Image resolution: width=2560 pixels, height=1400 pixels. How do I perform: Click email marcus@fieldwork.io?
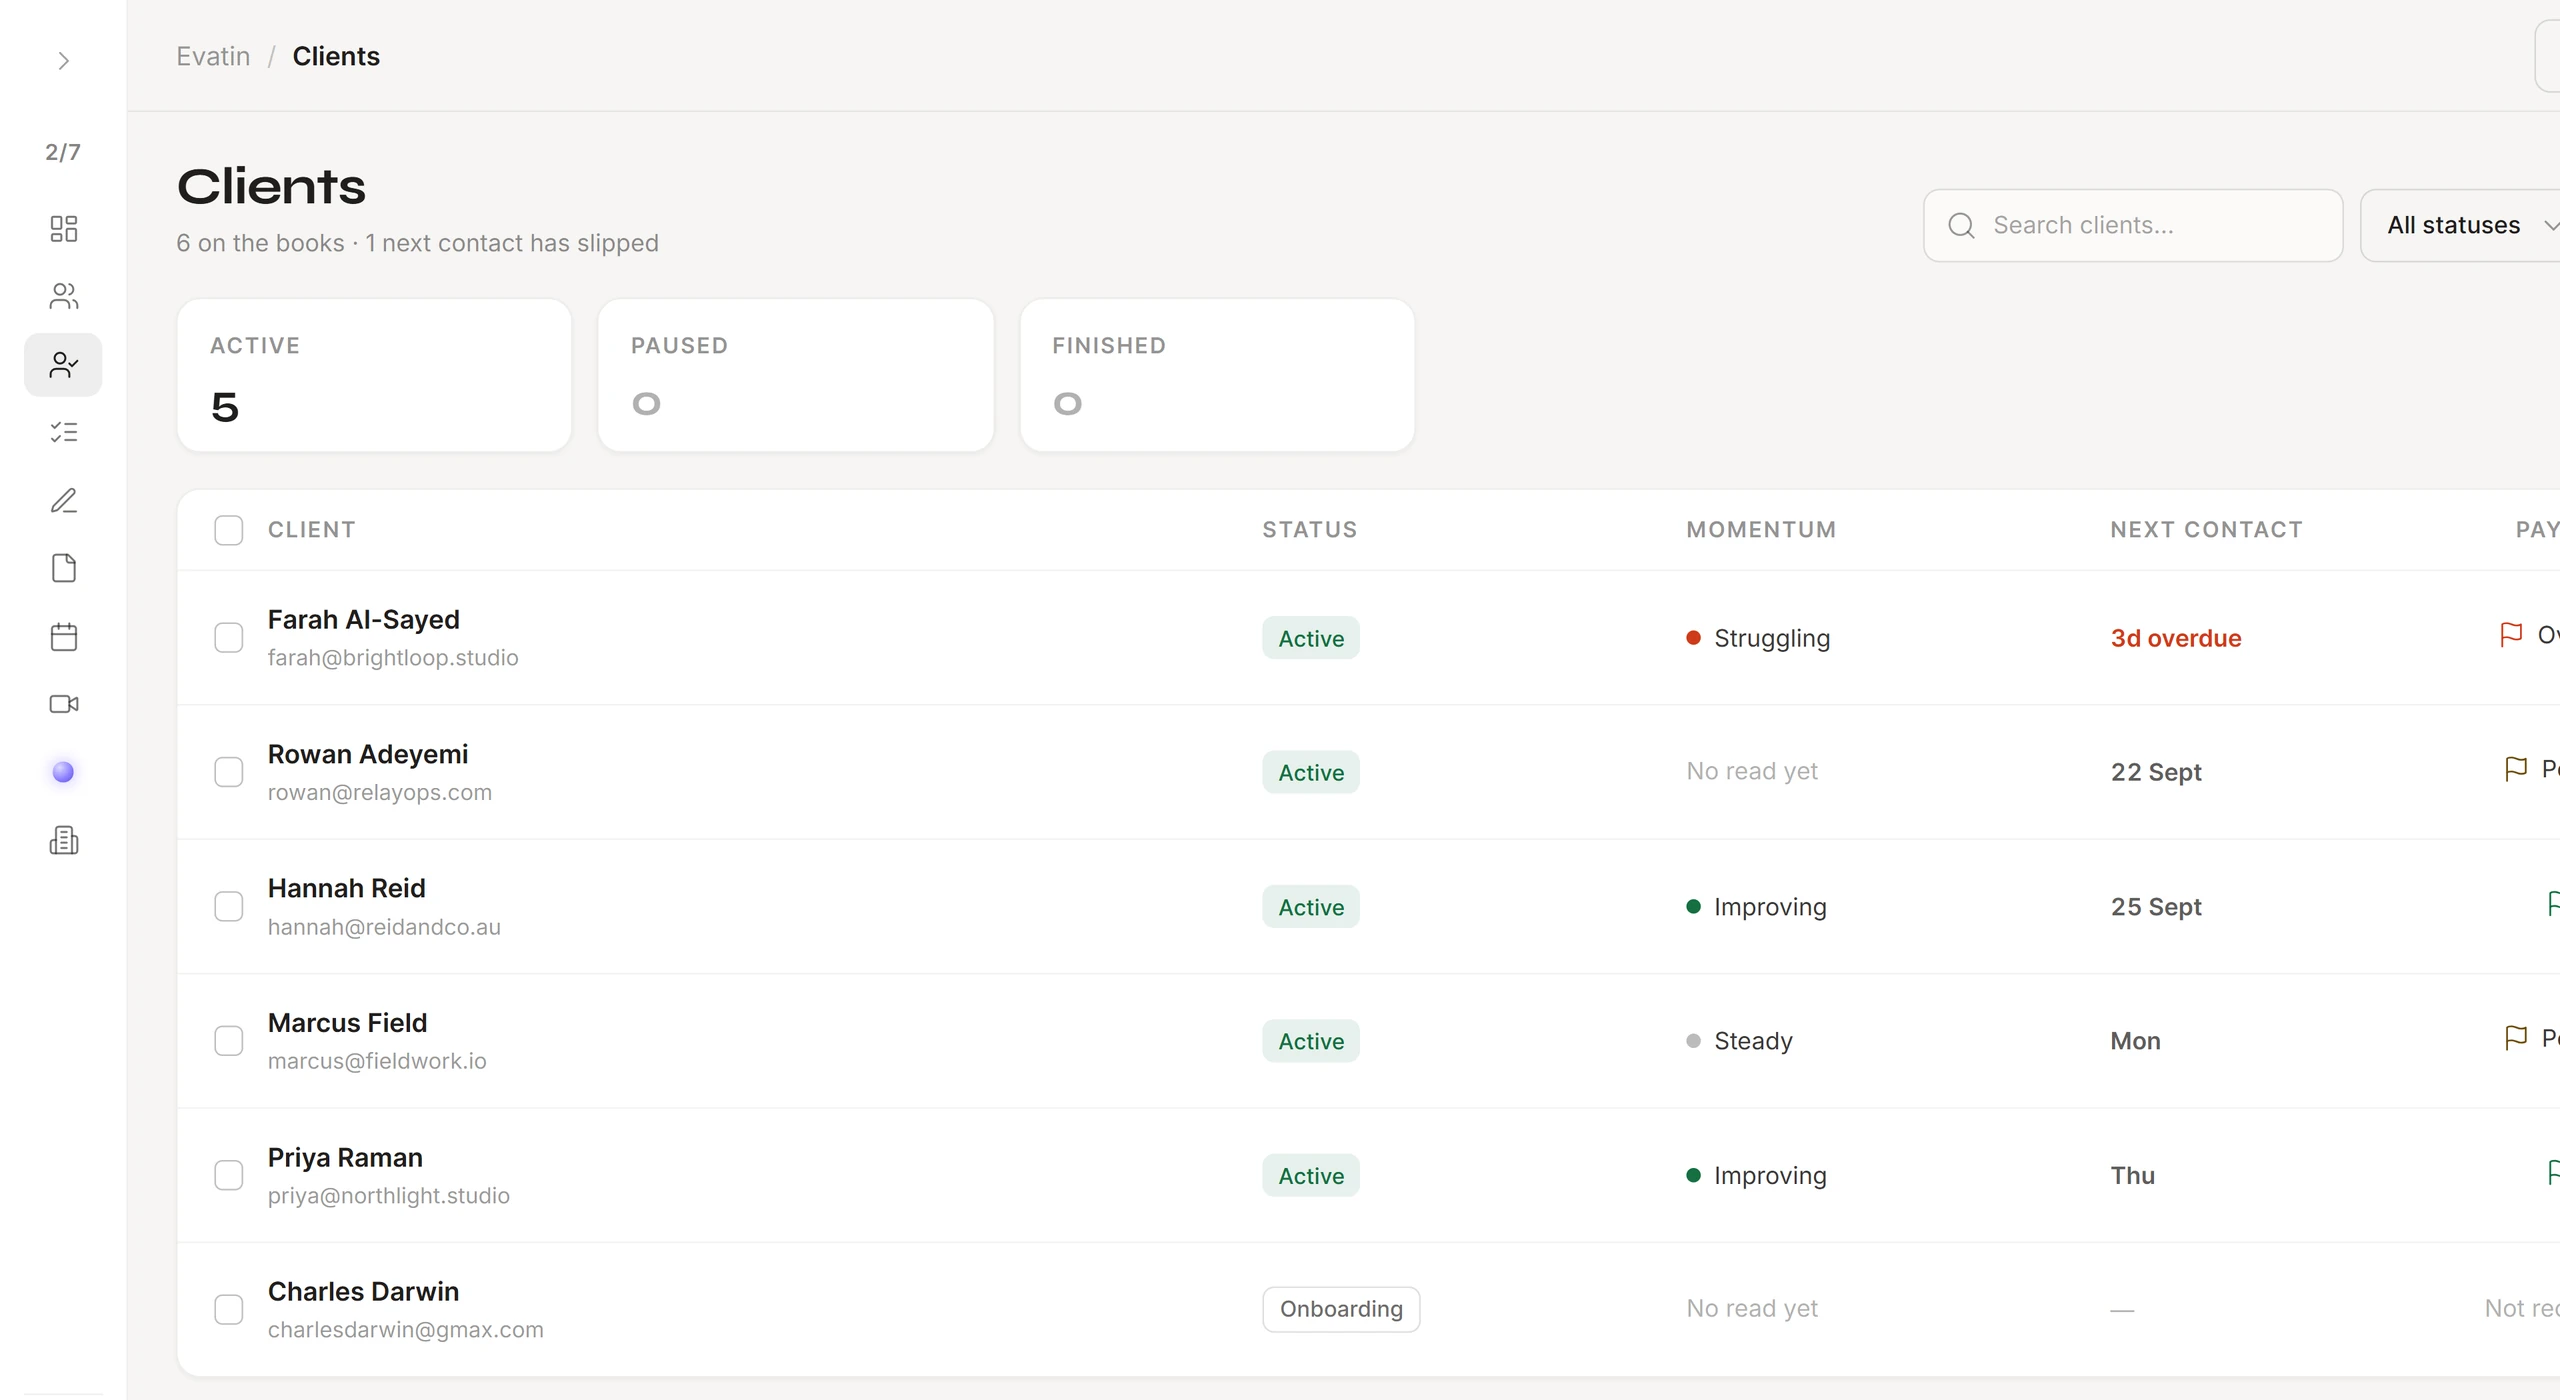tap(377, 1061)
